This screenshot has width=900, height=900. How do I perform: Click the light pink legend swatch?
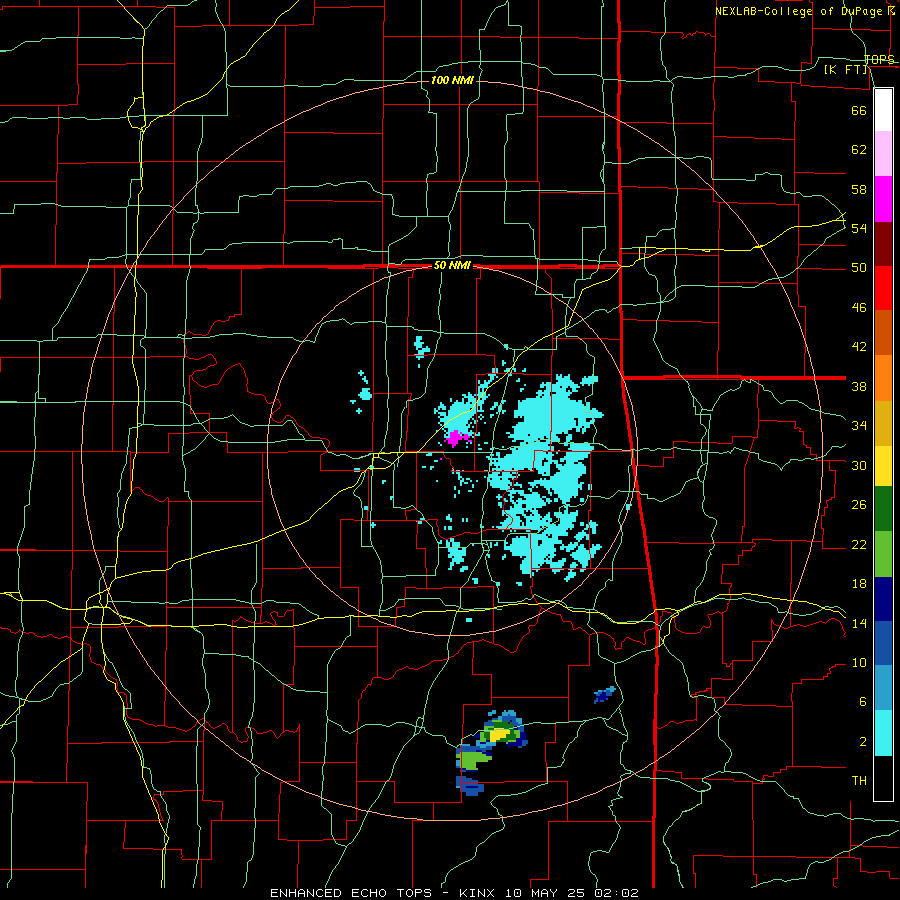pos(883,154)
